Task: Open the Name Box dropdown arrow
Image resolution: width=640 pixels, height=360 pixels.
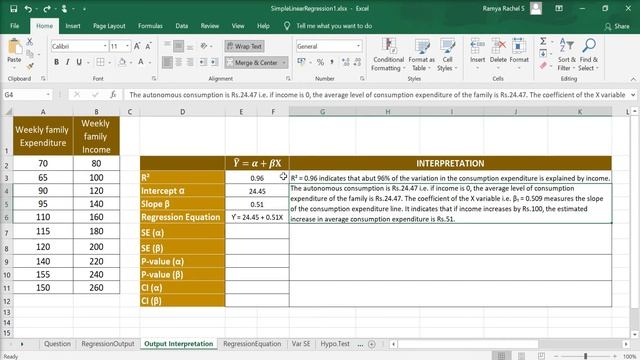Action: pos(48,95)
